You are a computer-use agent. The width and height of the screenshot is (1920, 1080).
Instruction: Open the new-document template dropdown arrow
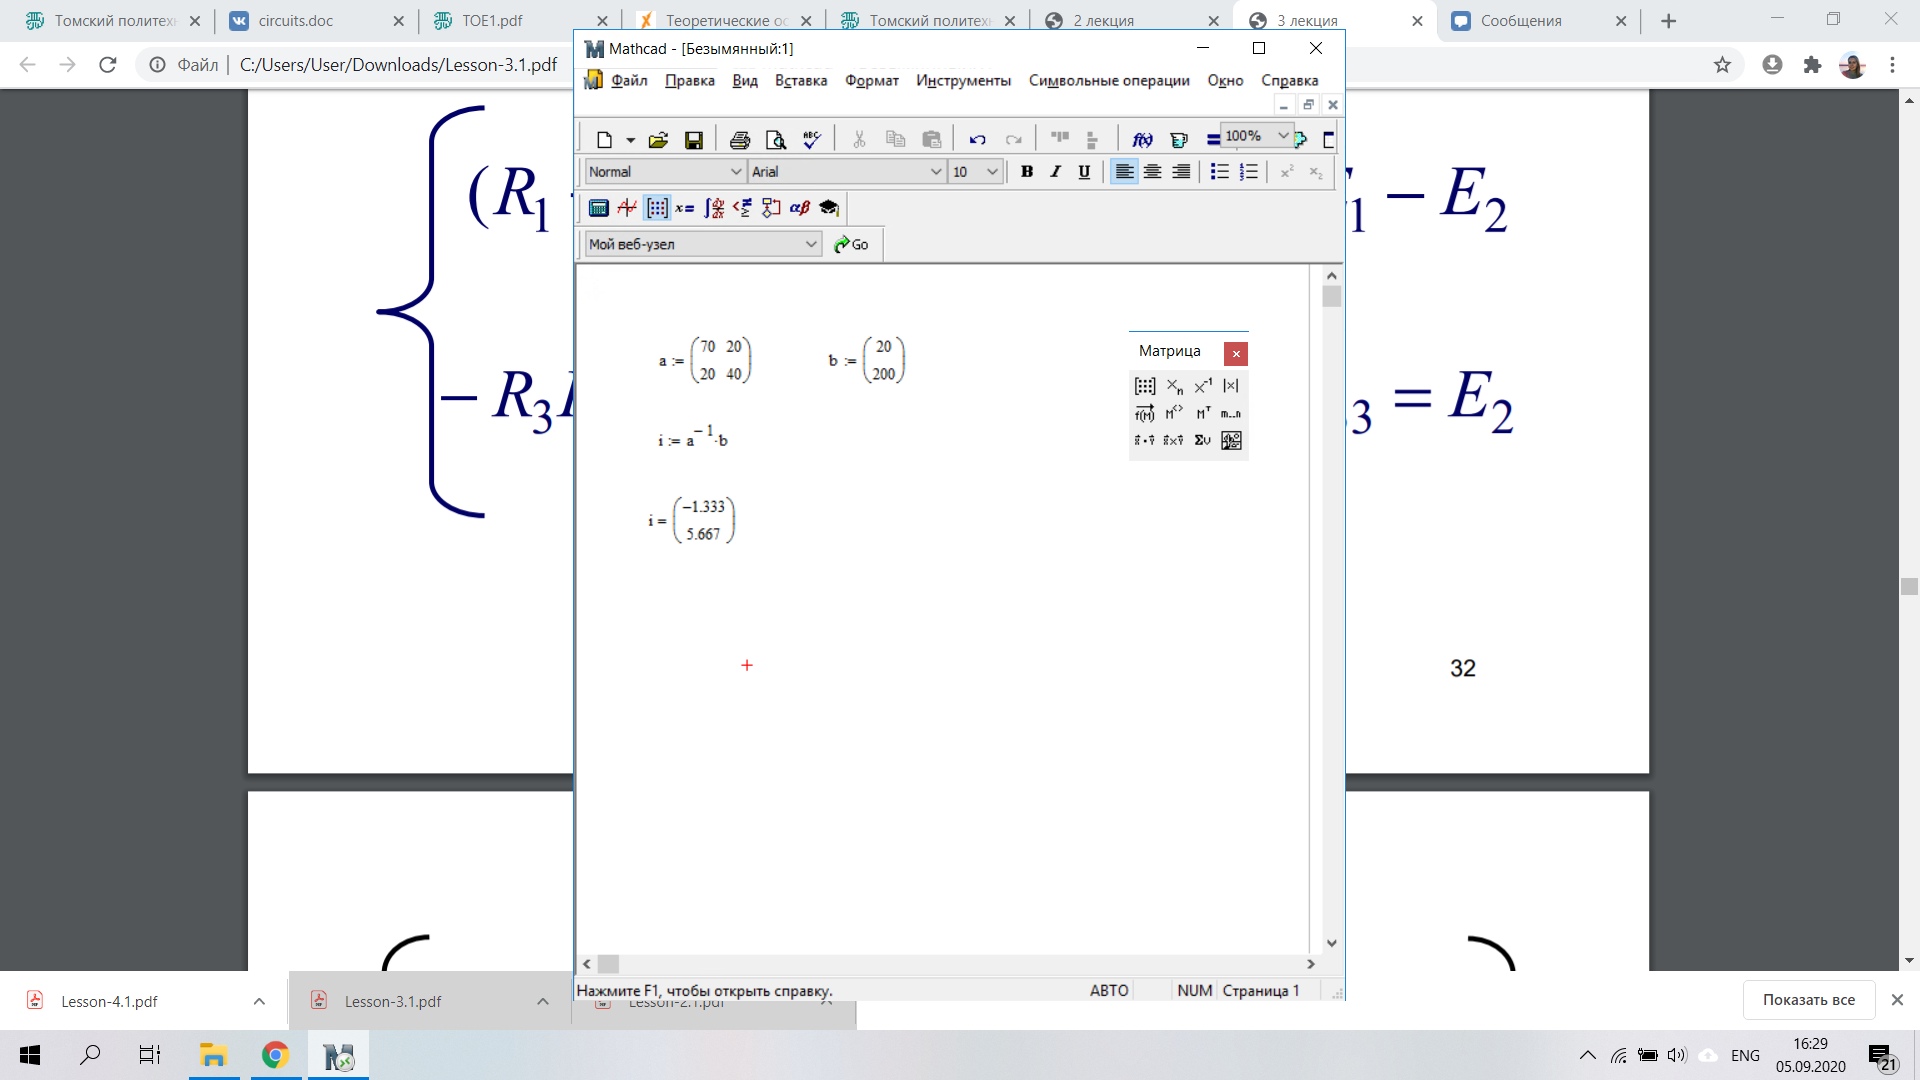tap(630, 140)
